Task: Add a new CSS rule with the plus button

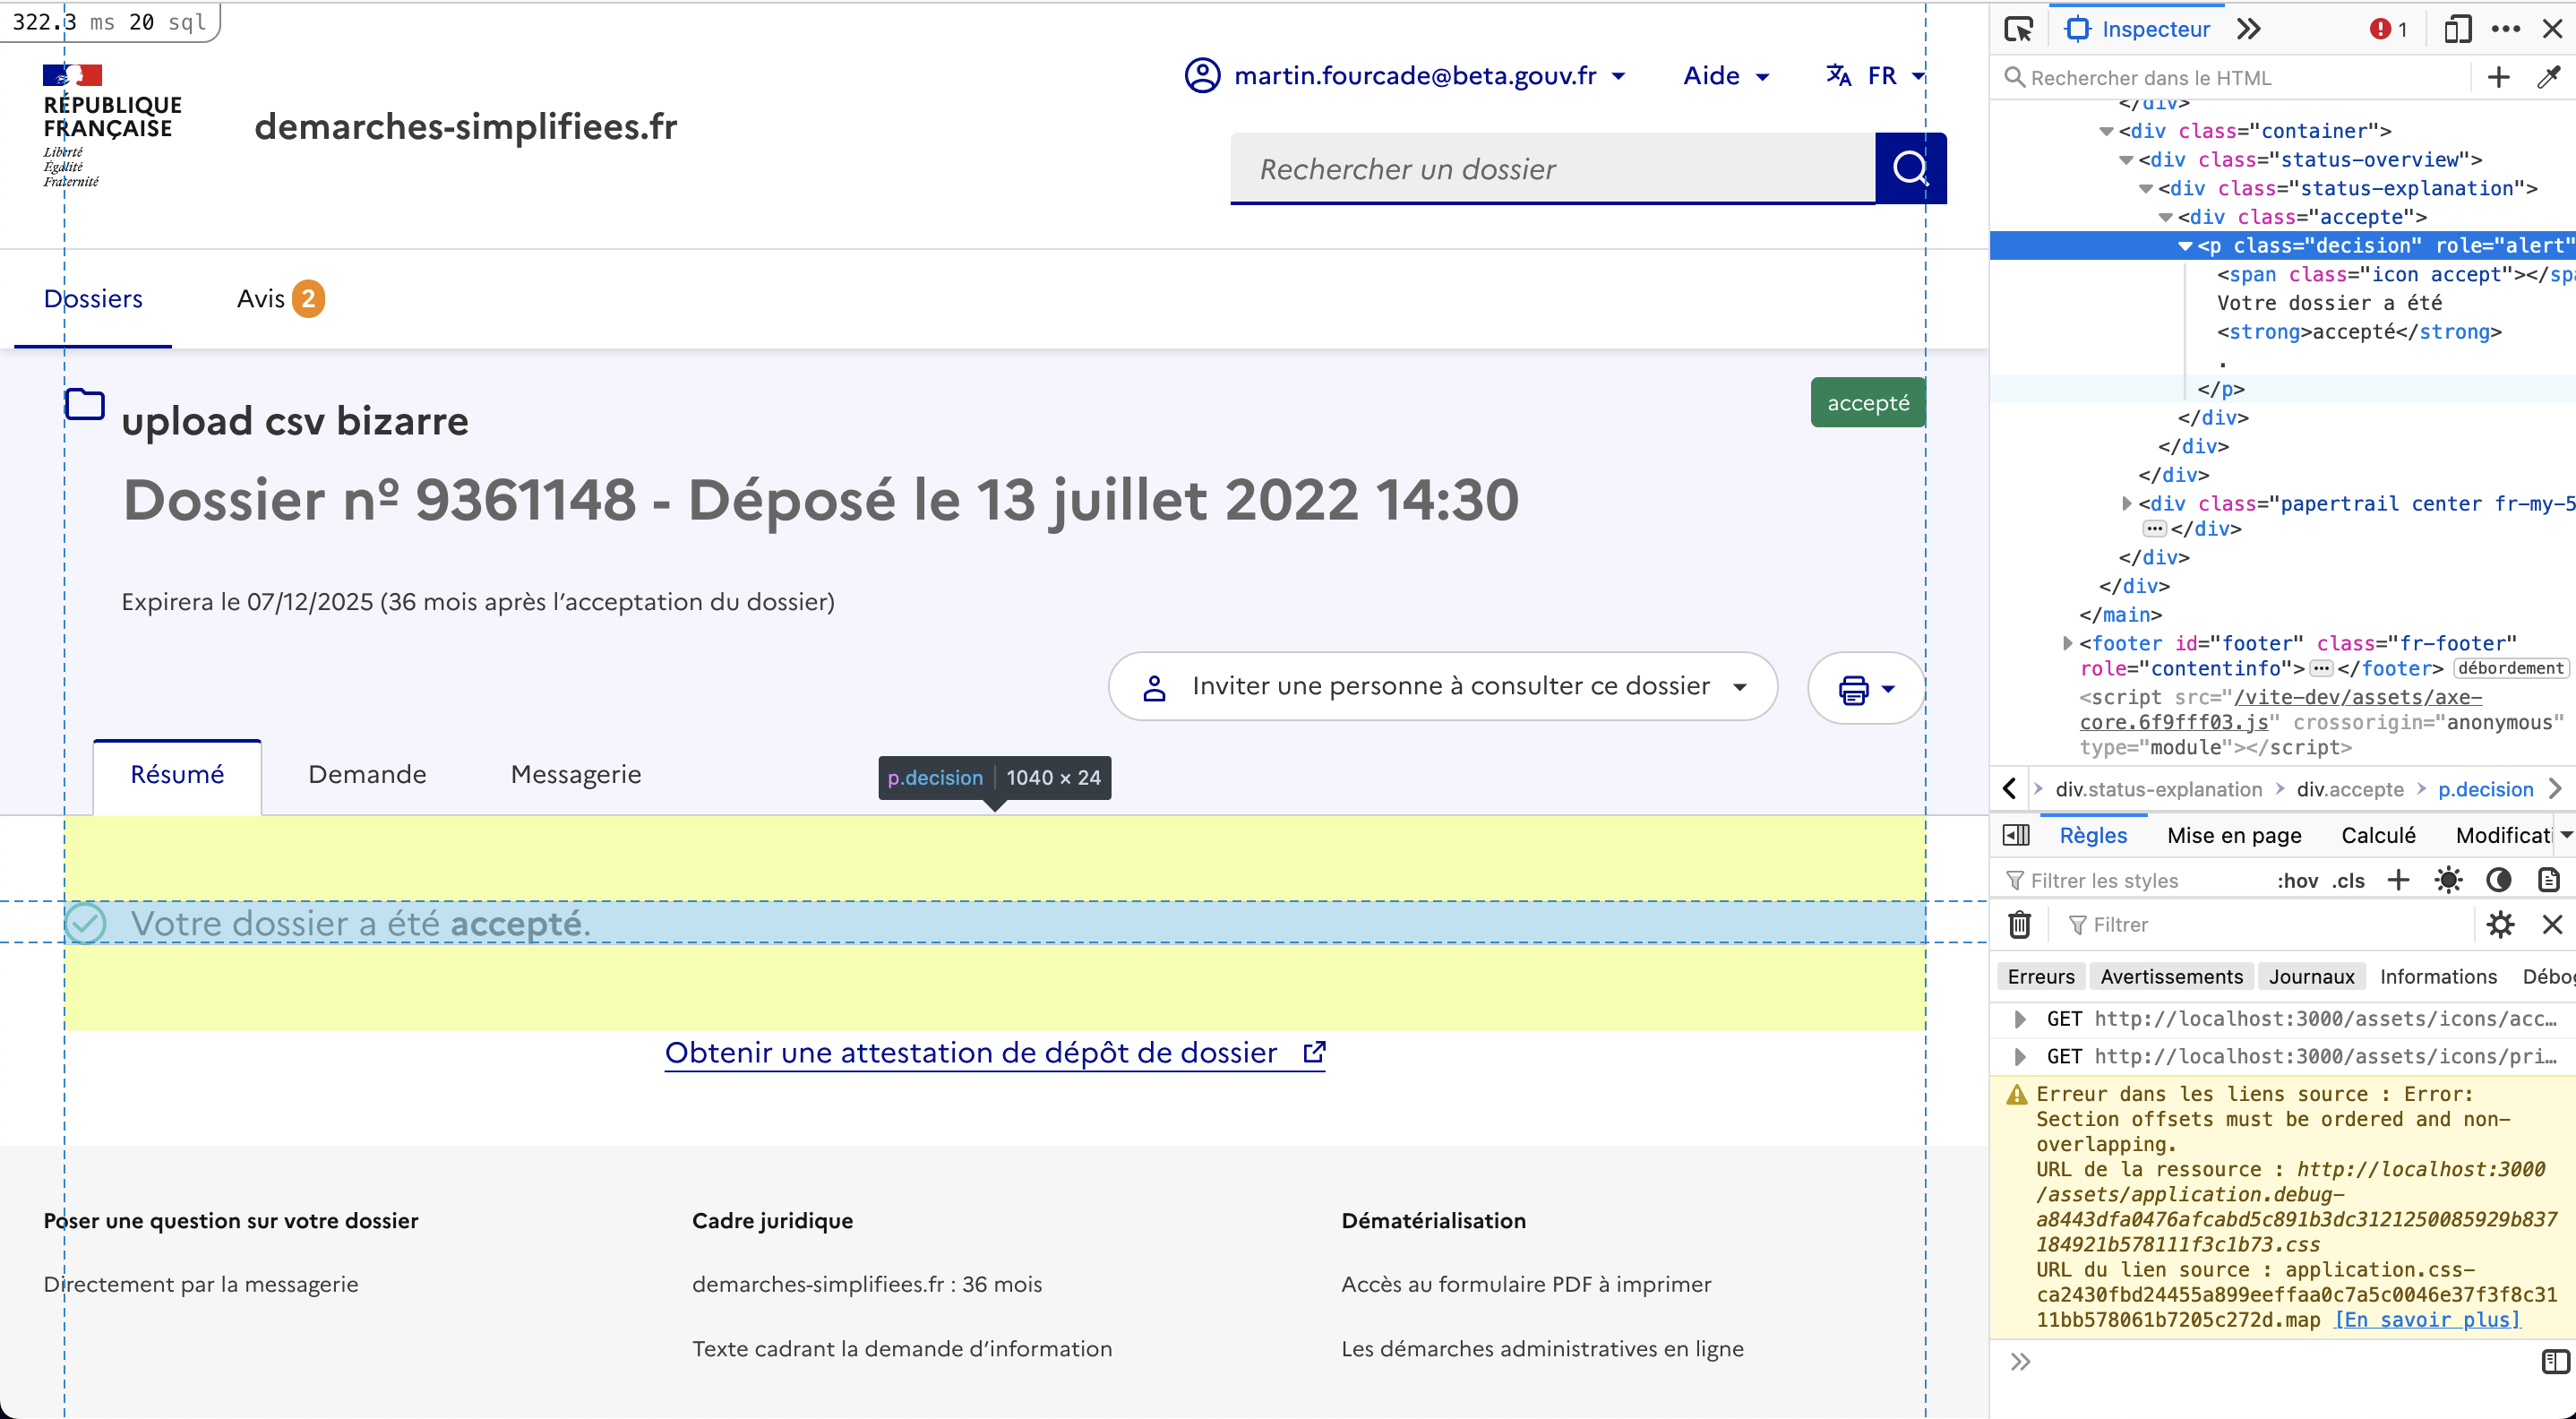Action: coord(2398,880)
